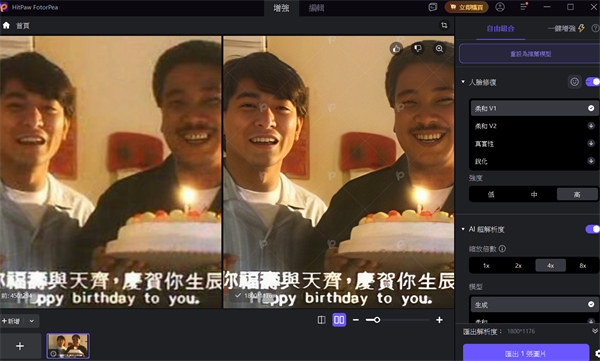600x361 pixels.
Task: Open the dropdown arrow next to 新增
Action: (32, 321)
